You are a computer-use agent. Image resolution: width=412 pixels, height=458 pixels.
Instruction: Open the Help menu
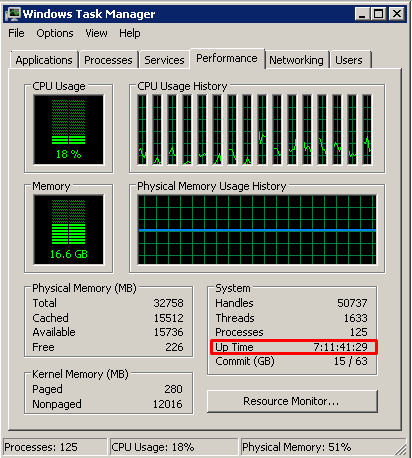pyautogui.click(x=130, y=33)
